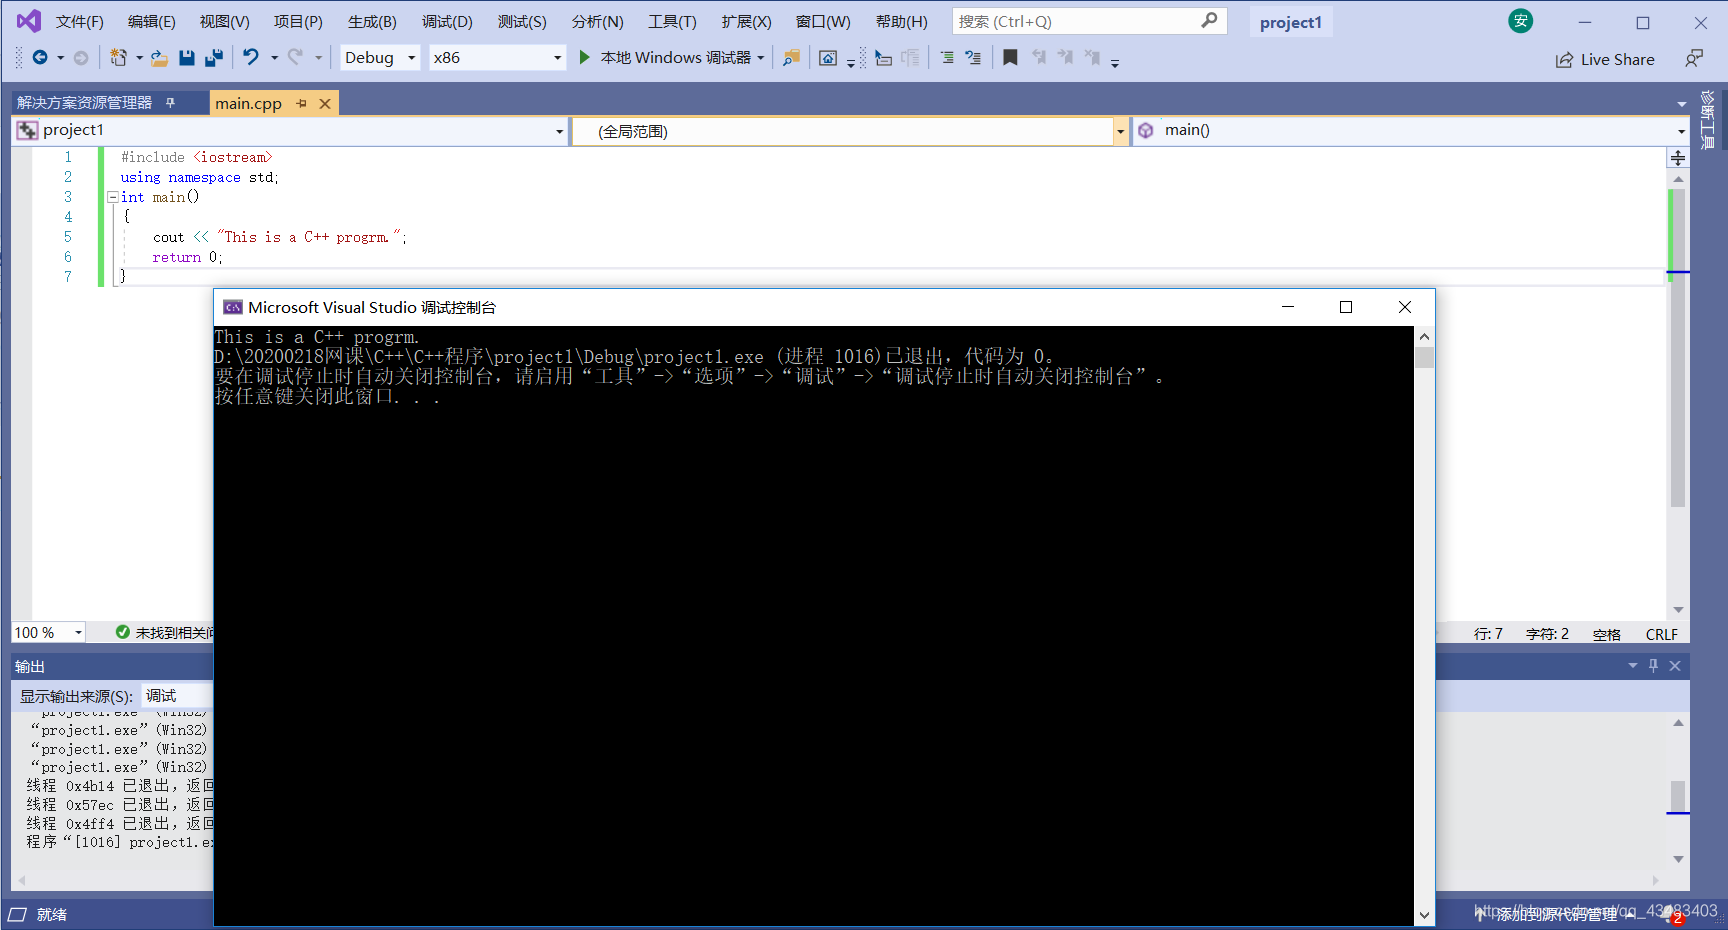Expand the local Windows debugger dropdown arrow
The image size is (1728, 930).
point(761,58)
